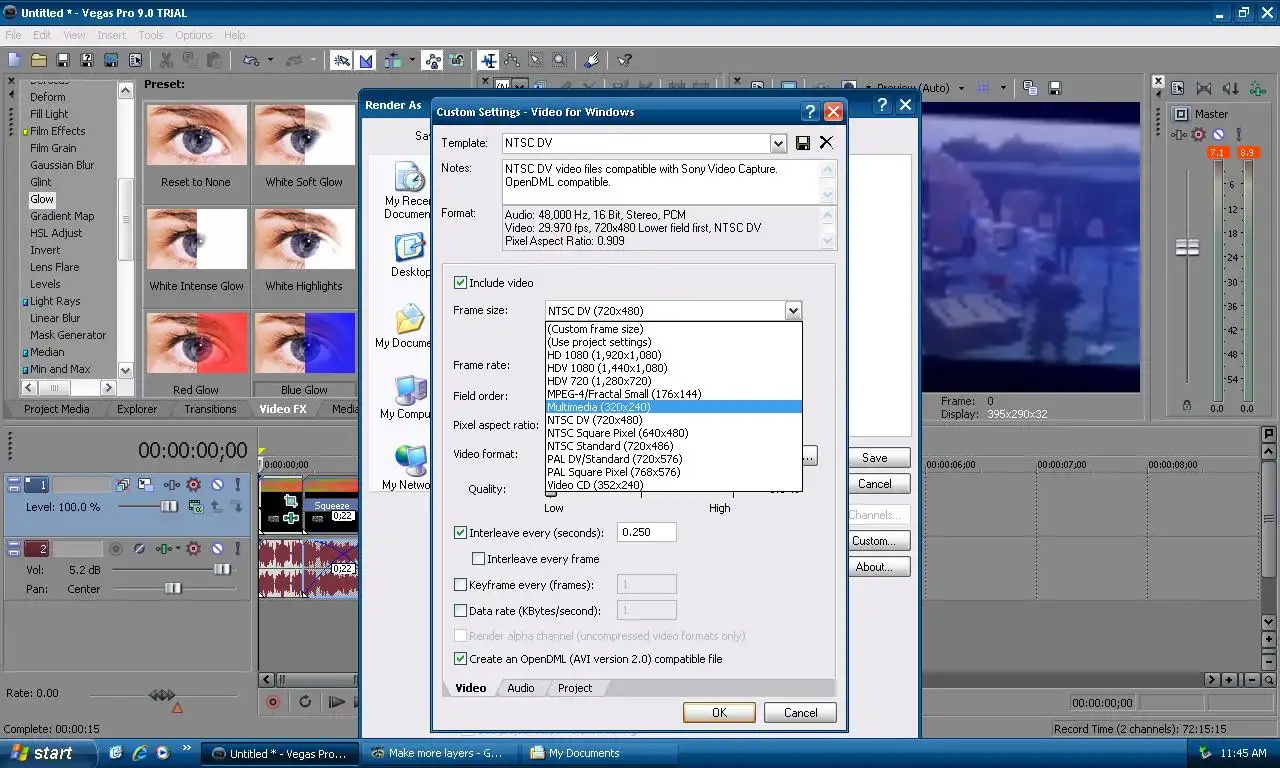Arm audio track 2 for record
Viewport: 1280px width, 768px height.
(116, 549)
